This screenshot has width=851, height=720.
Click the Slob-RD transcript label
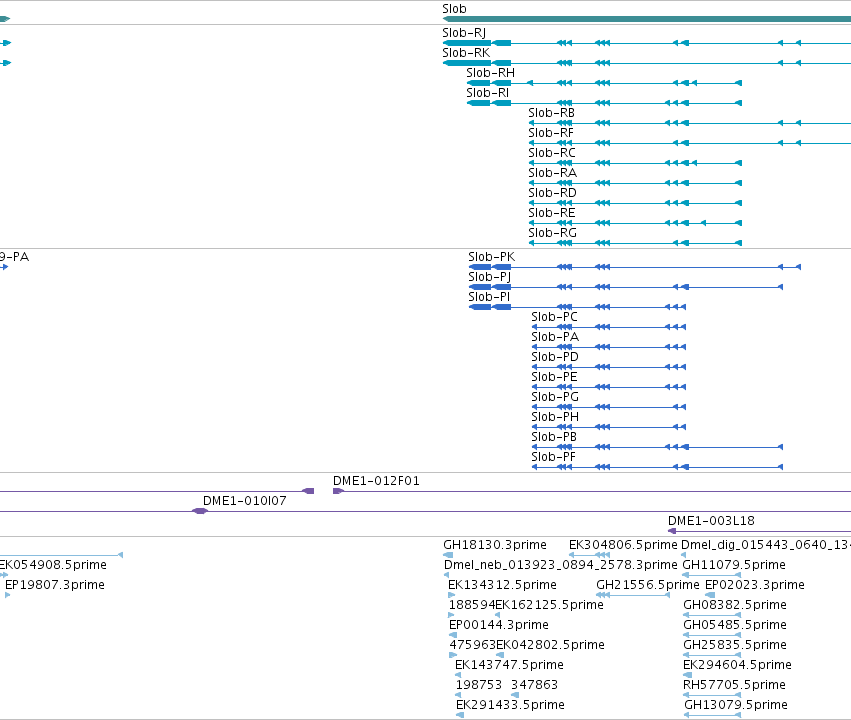[x=552, y=193]
